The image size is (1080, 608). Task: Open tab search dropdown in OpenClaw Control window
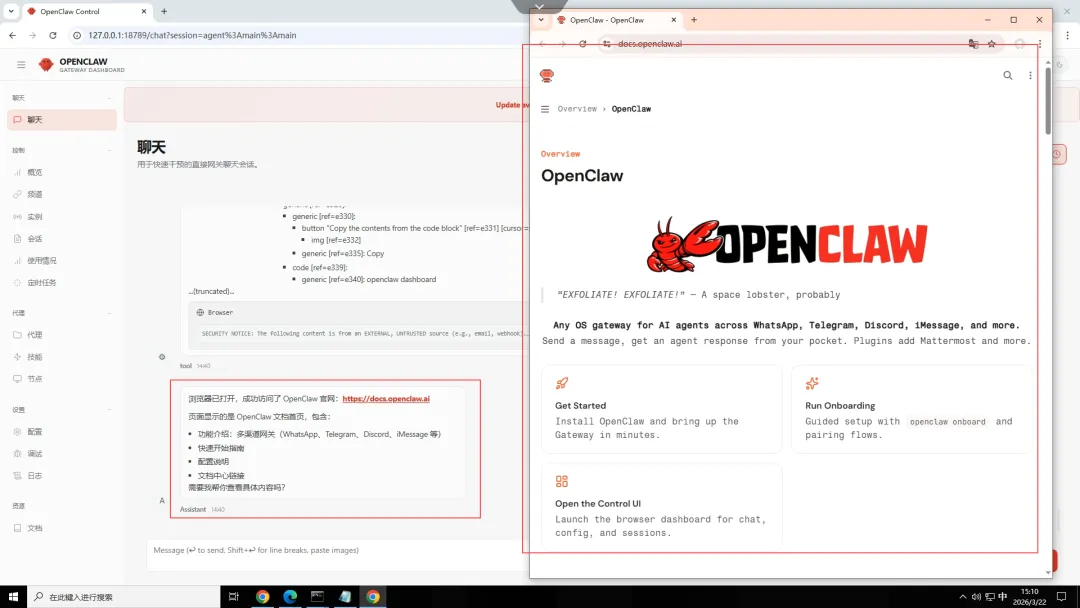11,11
